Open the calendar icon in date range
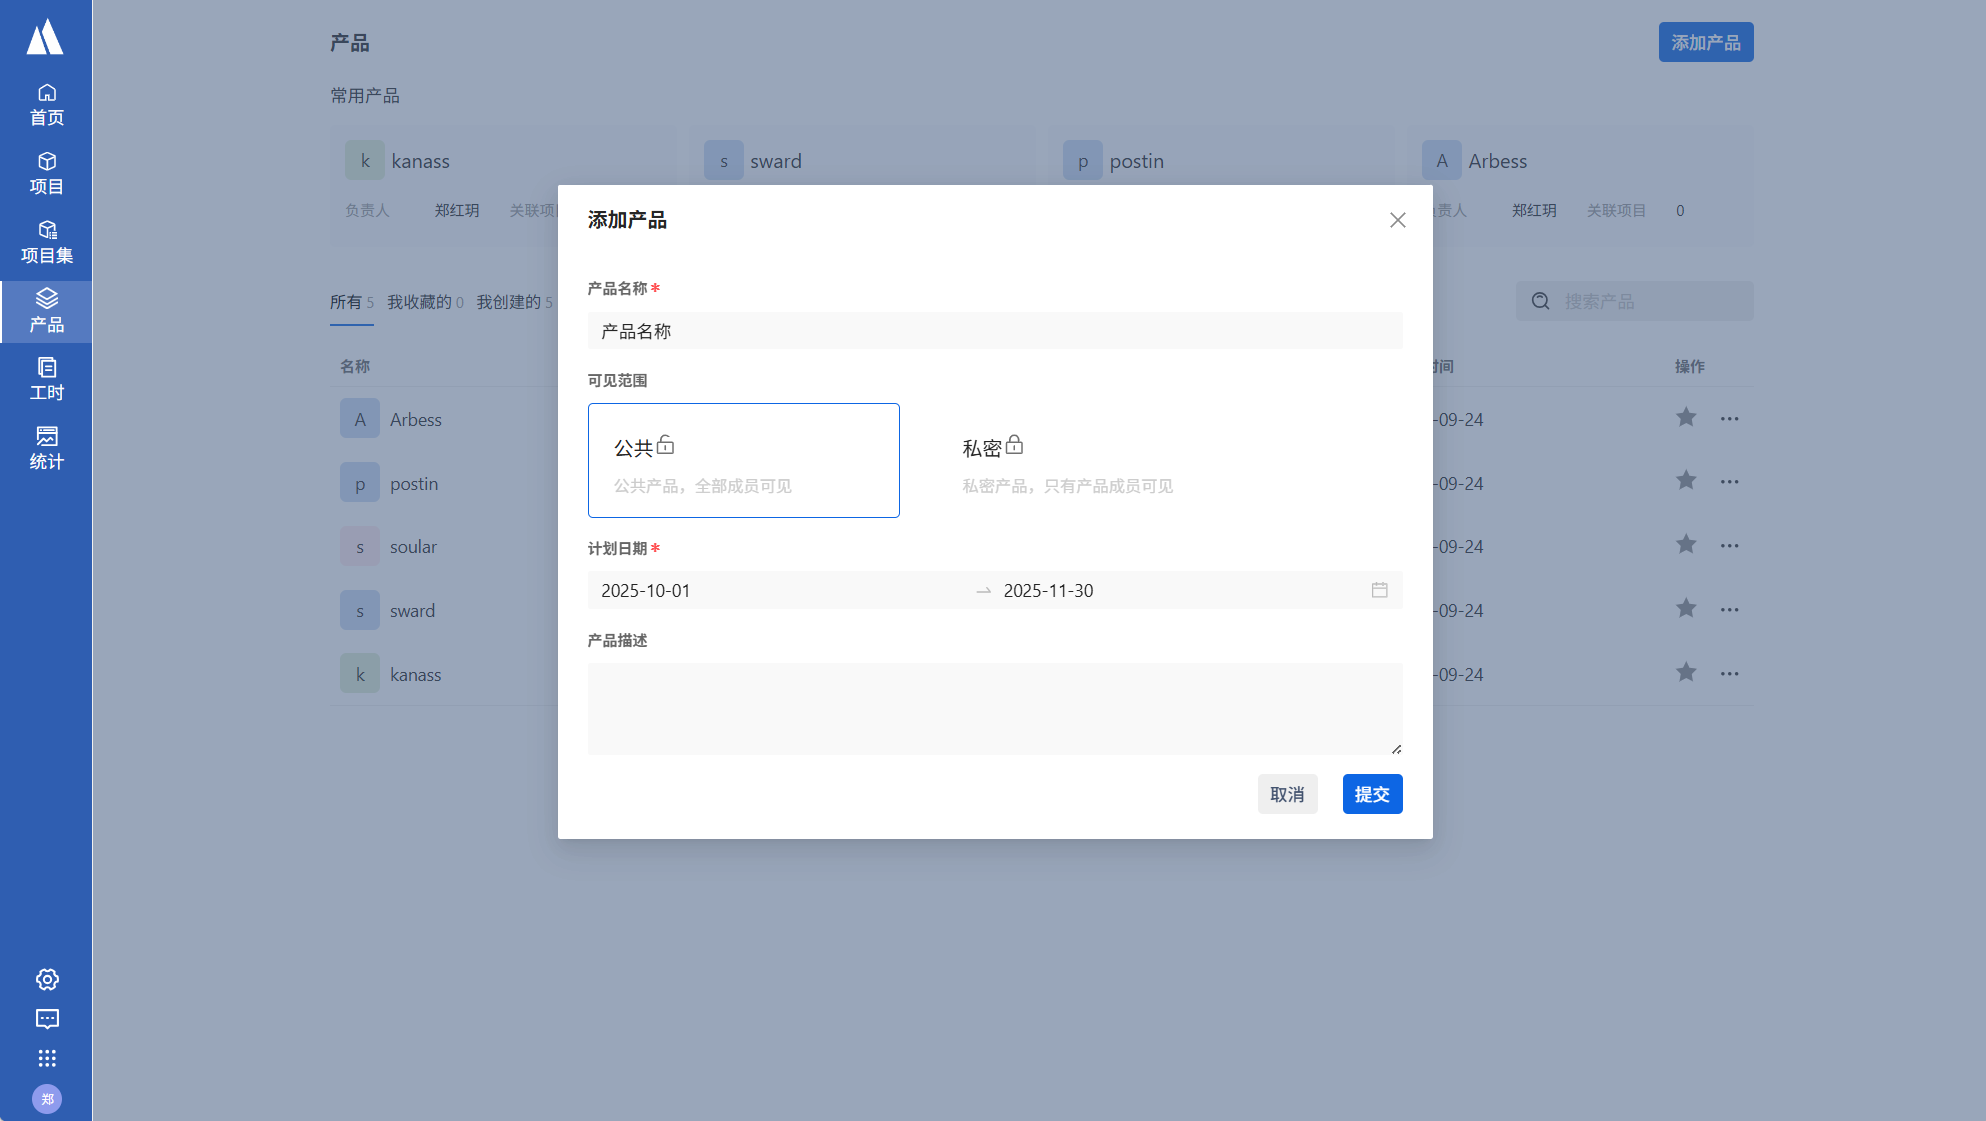The height and width of the screenshot is (1121, 1986). [x=1379, y=591]
